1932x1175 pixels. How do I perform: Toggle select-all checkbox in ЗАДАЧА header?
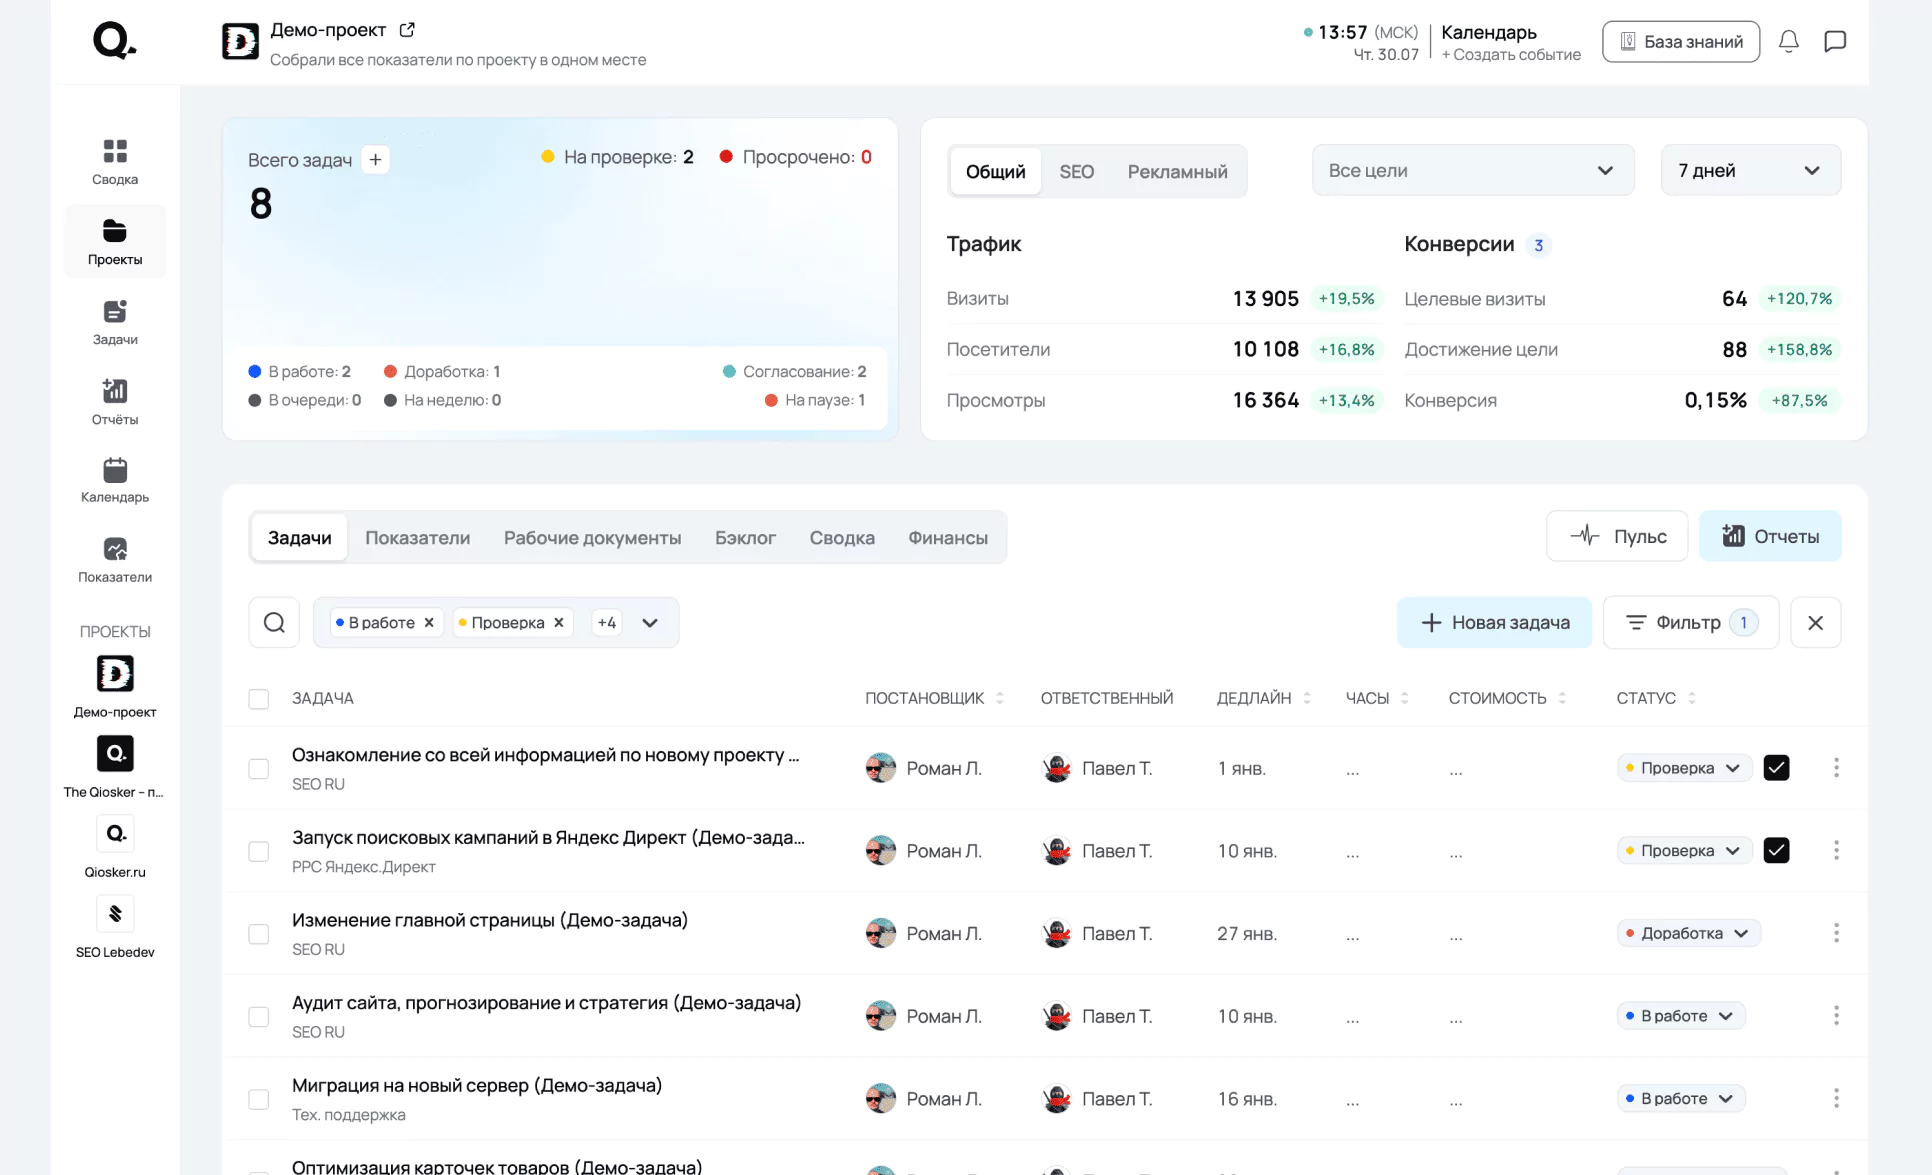pyautogui.click(x=259, y=699)
